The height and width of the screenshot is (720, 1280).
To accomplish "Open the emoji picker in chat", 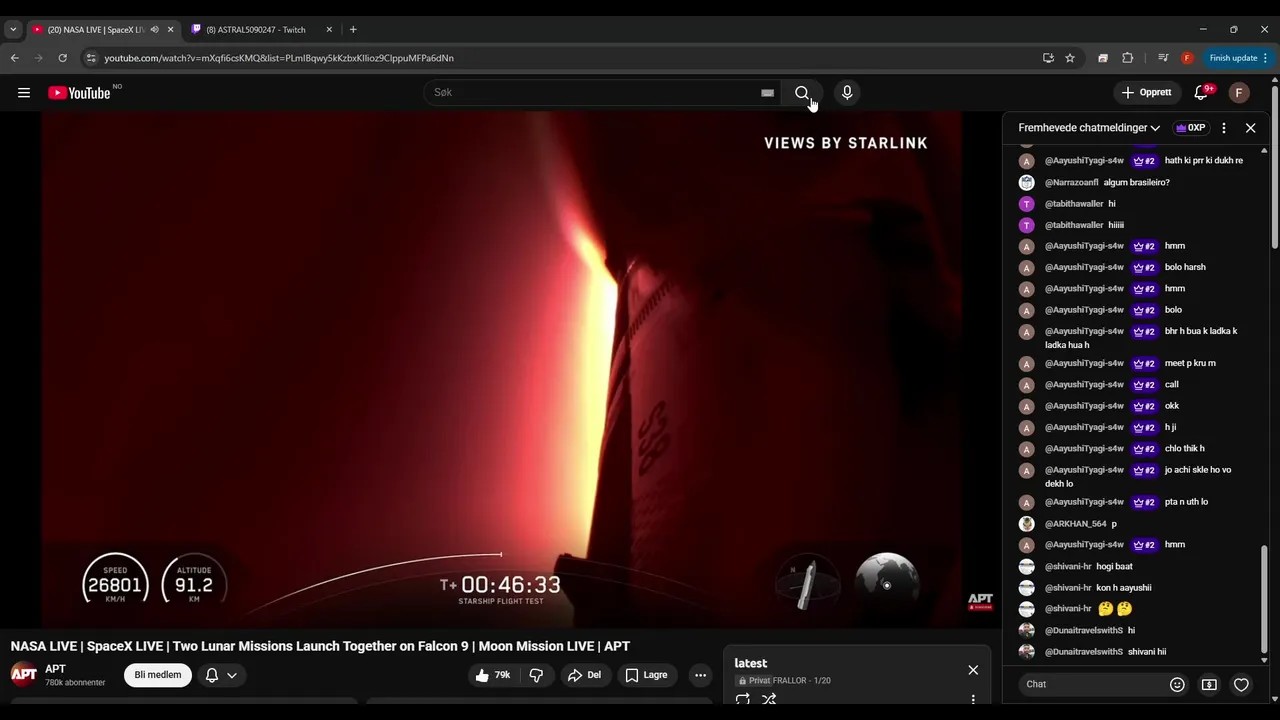I will click(x=1177, y=684).
